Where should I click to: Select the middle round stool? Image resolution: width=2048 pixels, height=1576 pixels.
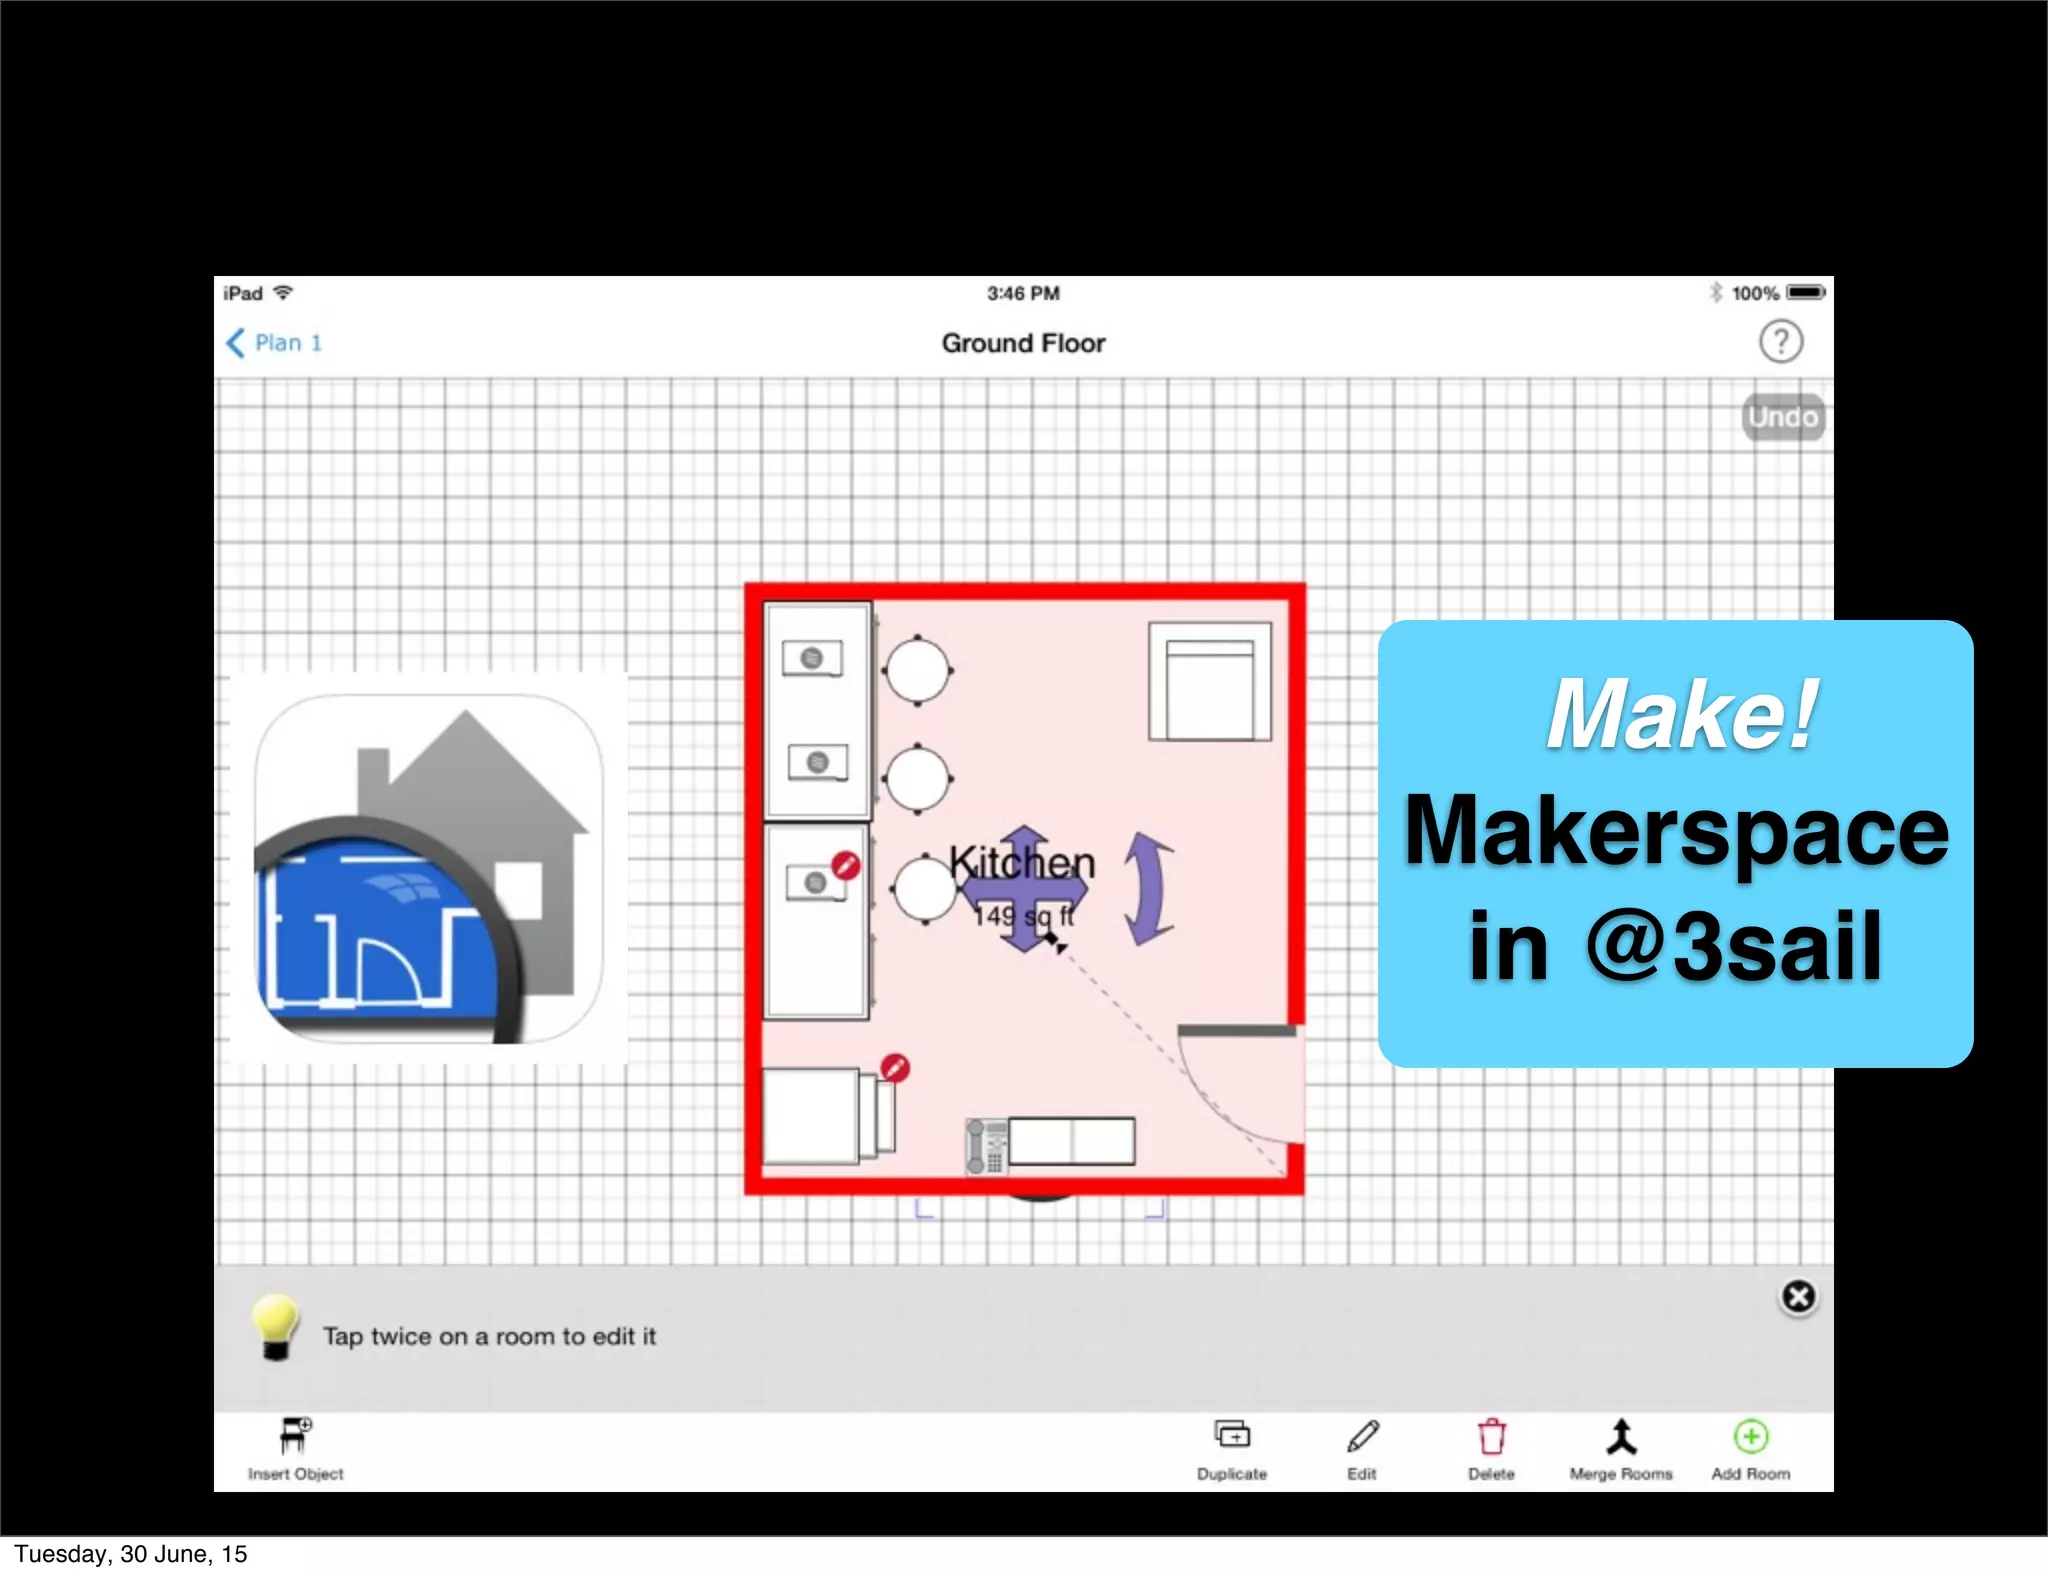coord(917,778)
